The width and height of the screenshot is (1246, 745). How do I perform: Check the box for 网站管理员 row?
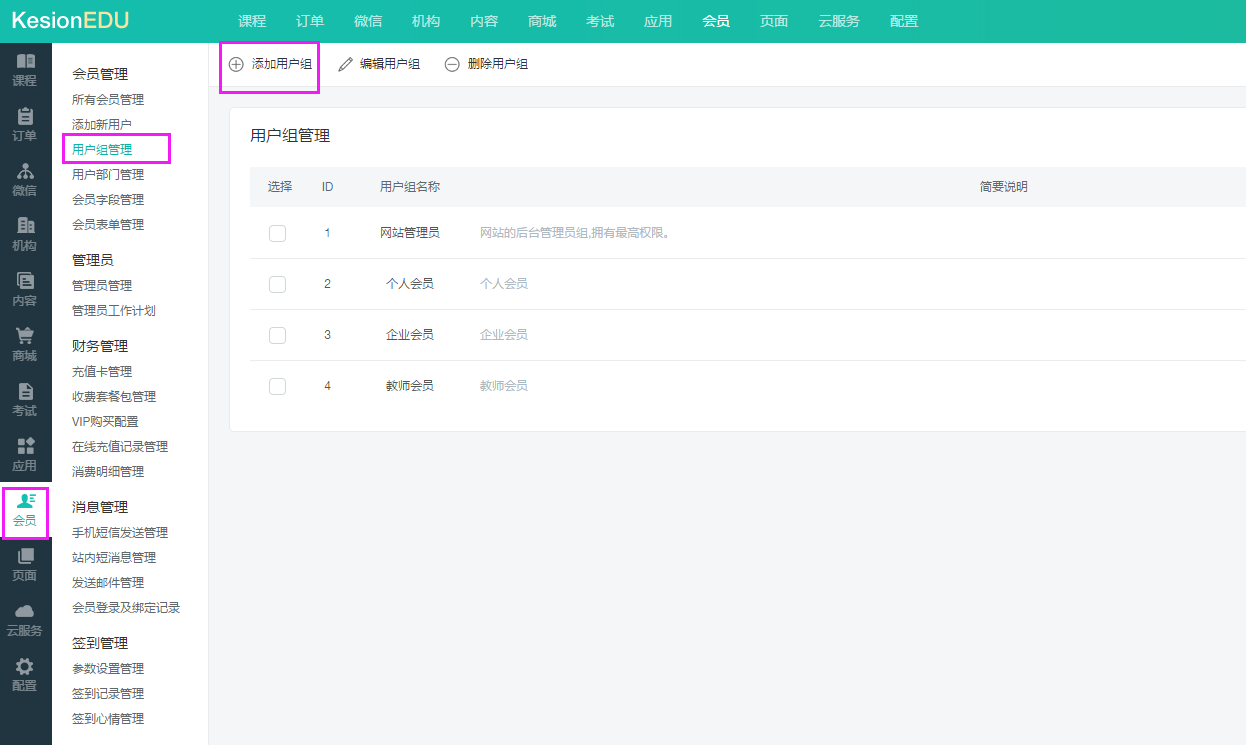coord(277,233)
